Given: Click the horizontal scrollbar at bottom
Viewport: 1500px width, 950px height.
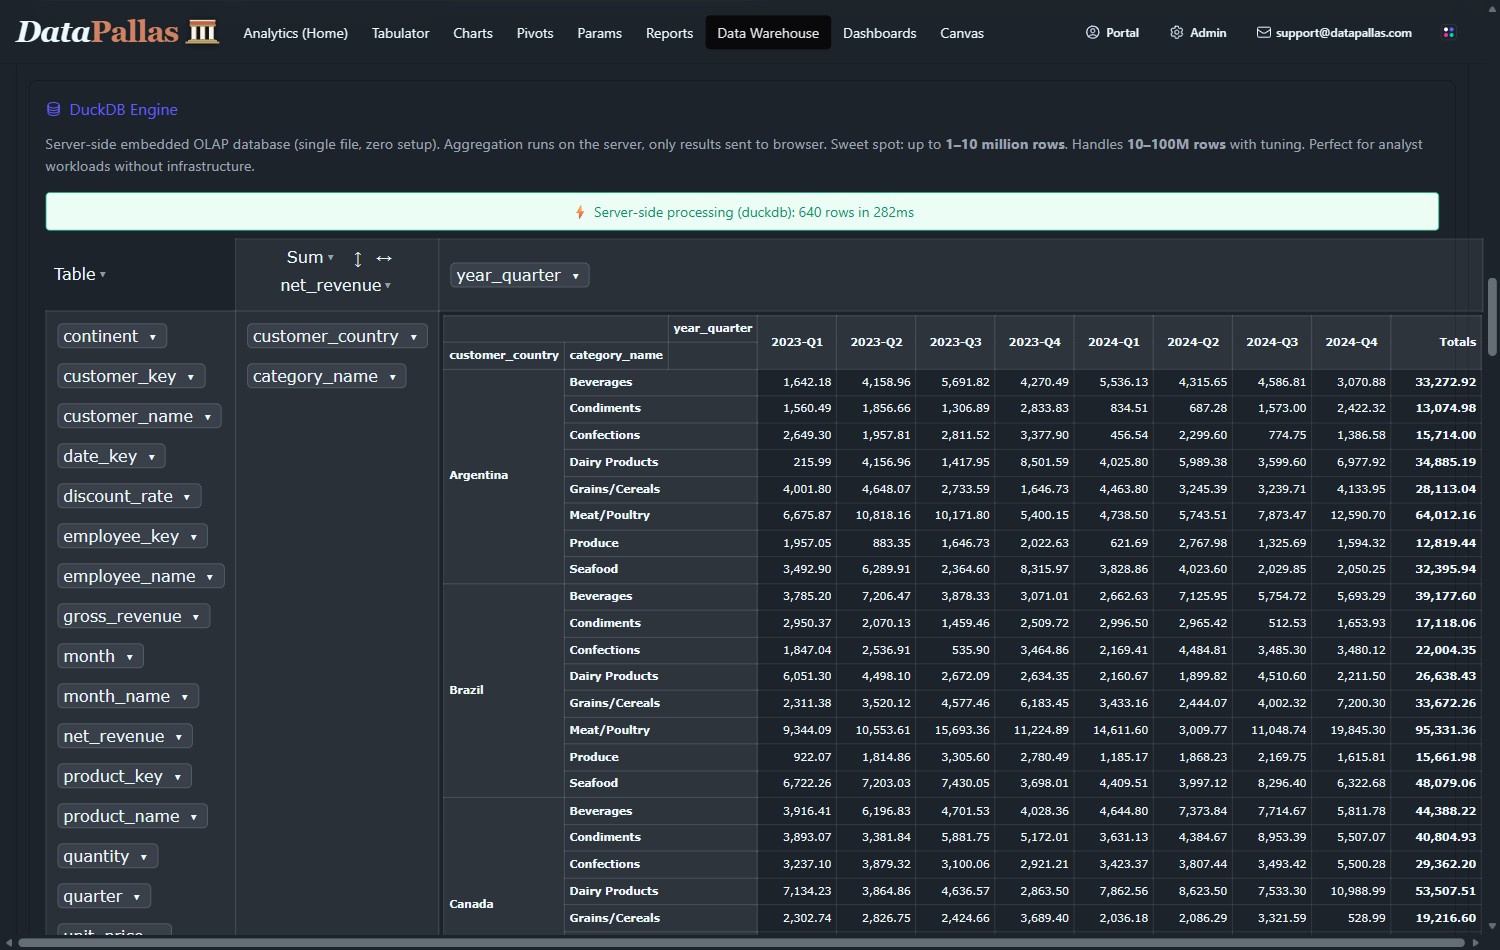Looking at the screenshot, I should [x=742, y=943].
